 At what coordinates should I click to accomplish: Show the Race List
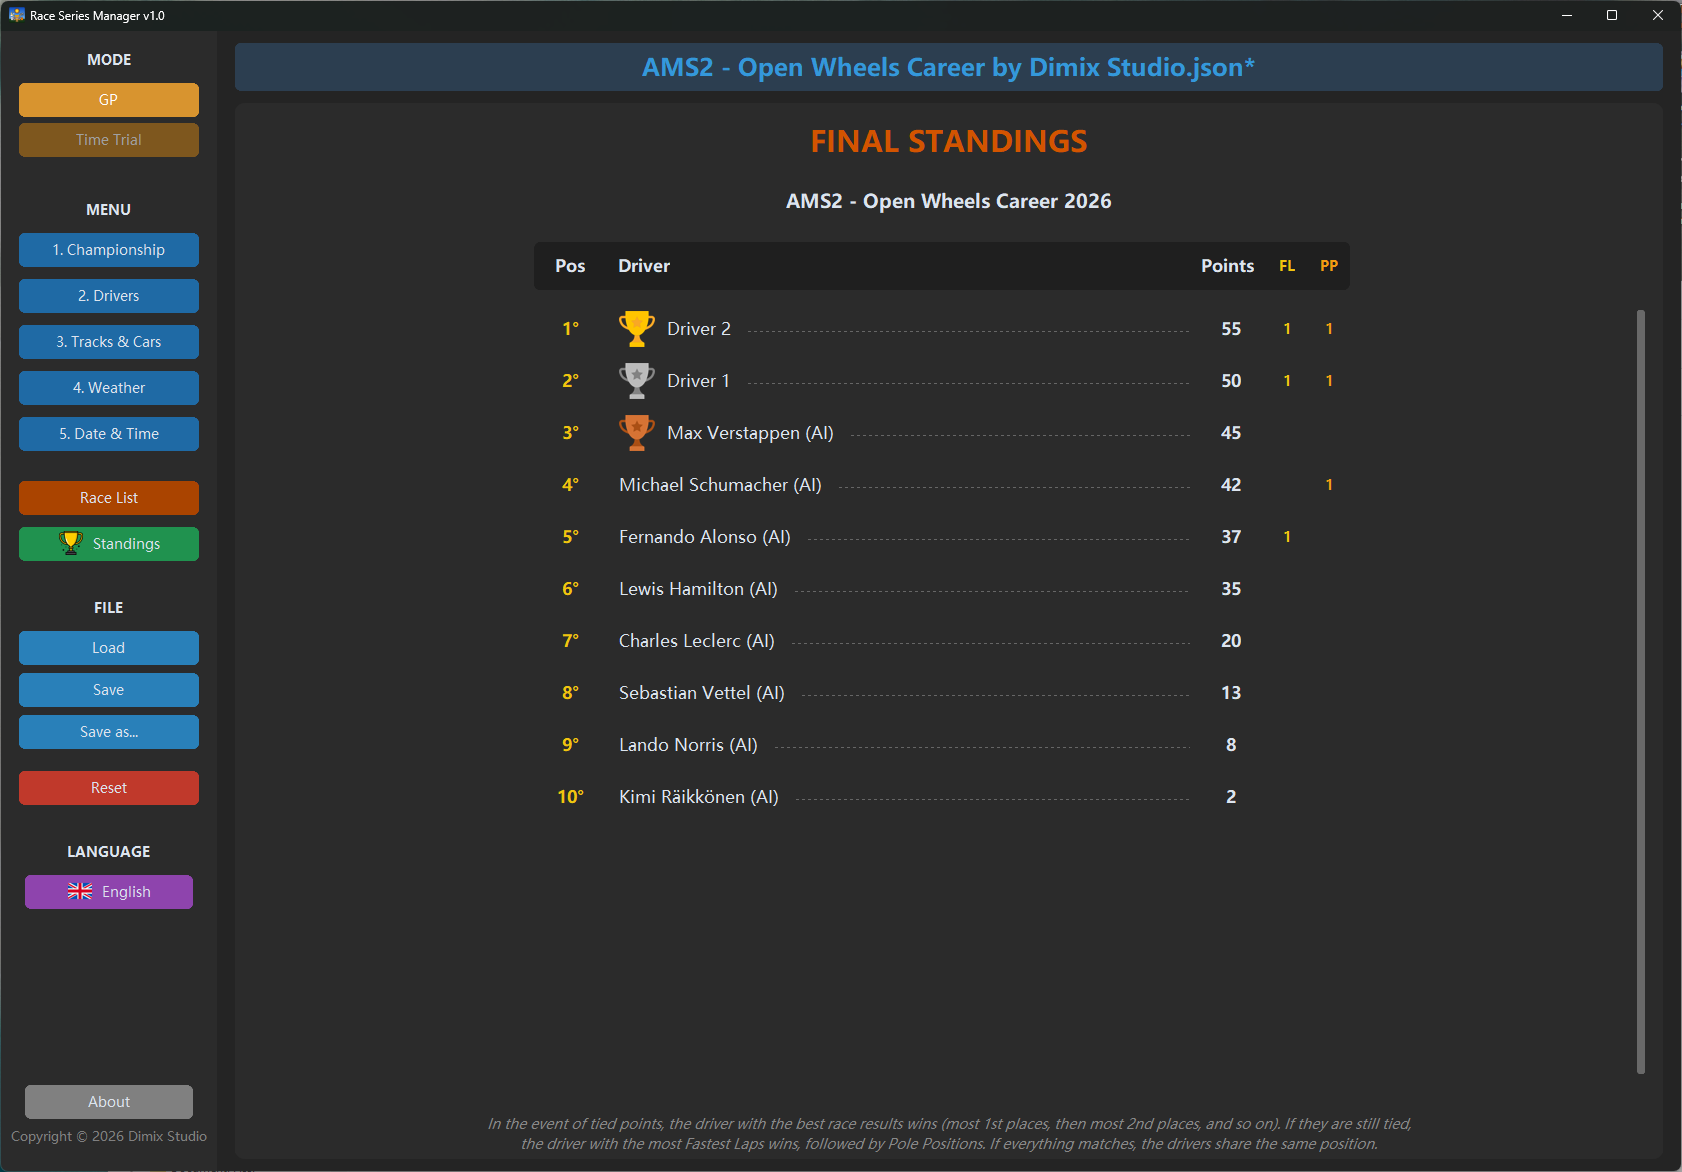click(109, 498)
